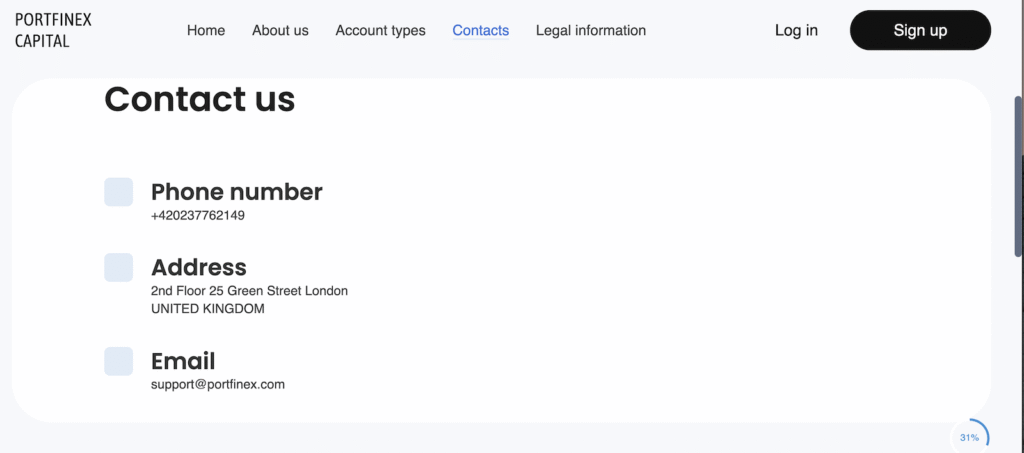Open Account types in navigation

(x=380, y=31)
